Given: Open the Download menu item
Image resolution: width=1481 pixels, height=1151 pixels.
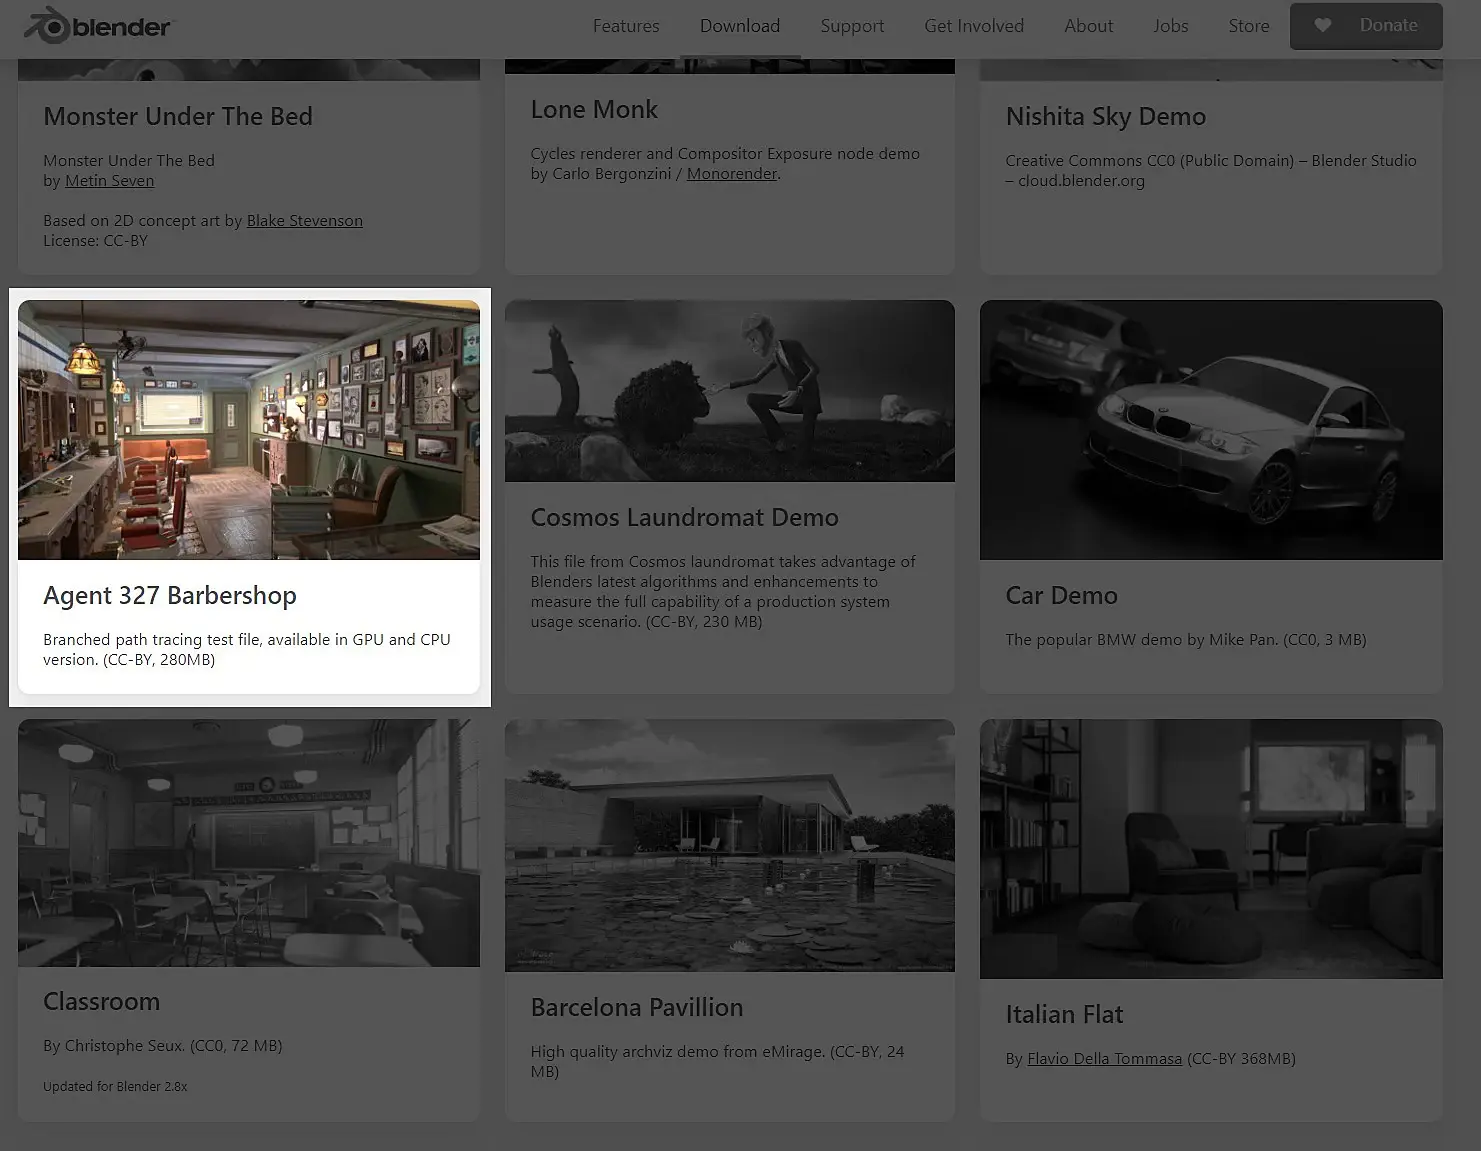Looking at the screenshot, I should pyautogui.click(x=740, y=26).
